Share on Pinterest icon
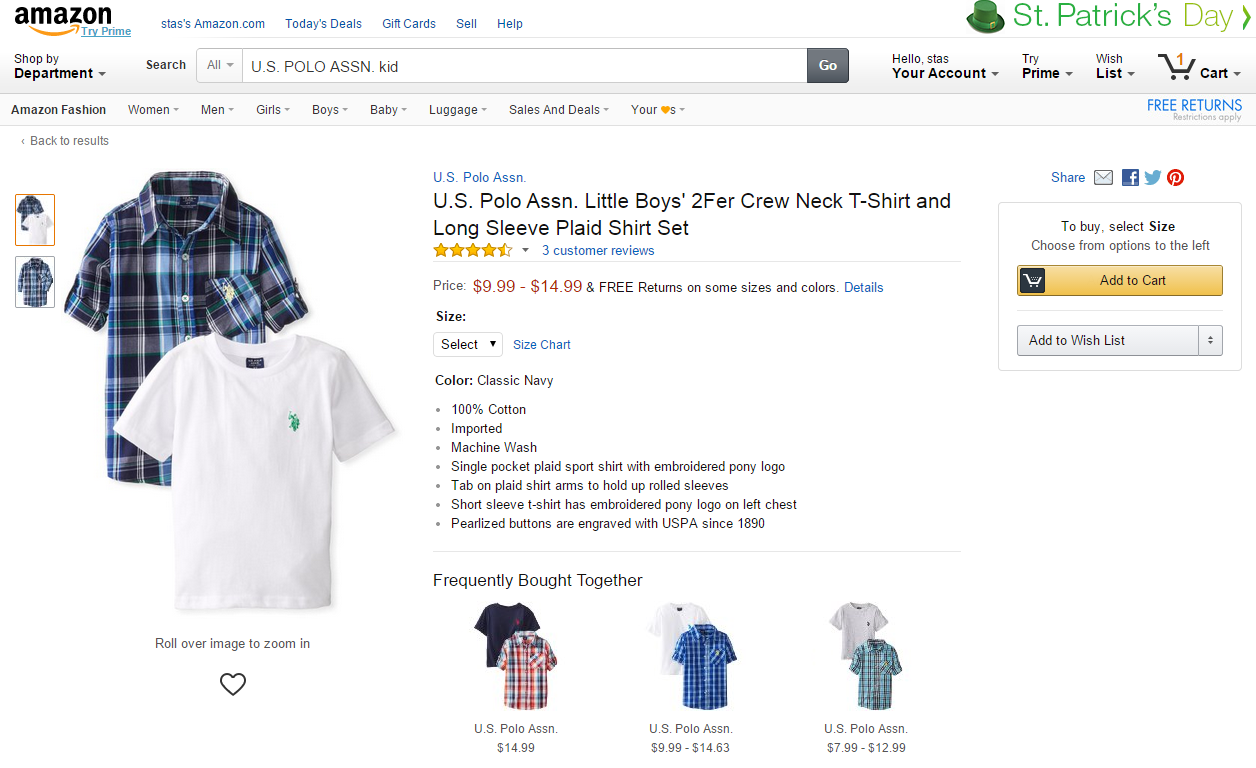 tap(1176, 177)
